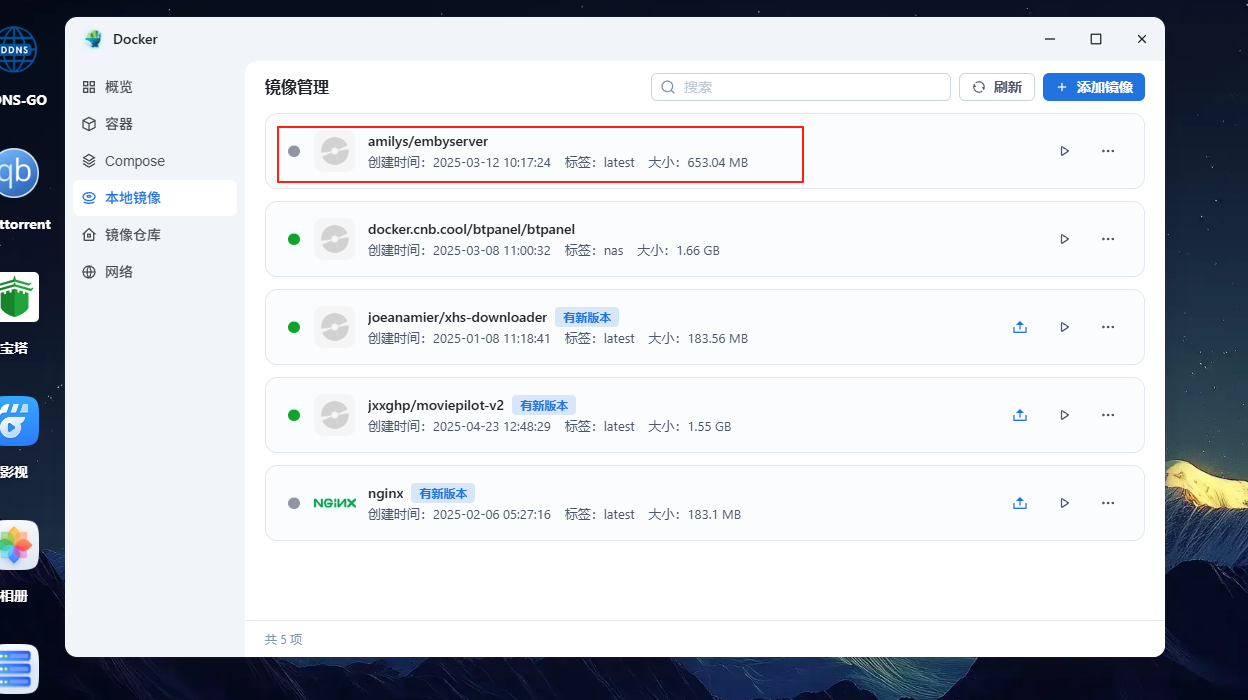Click the nas tag on btpanel image
The width and height of the screenshot is (1248, 700).
coord(614,250)
